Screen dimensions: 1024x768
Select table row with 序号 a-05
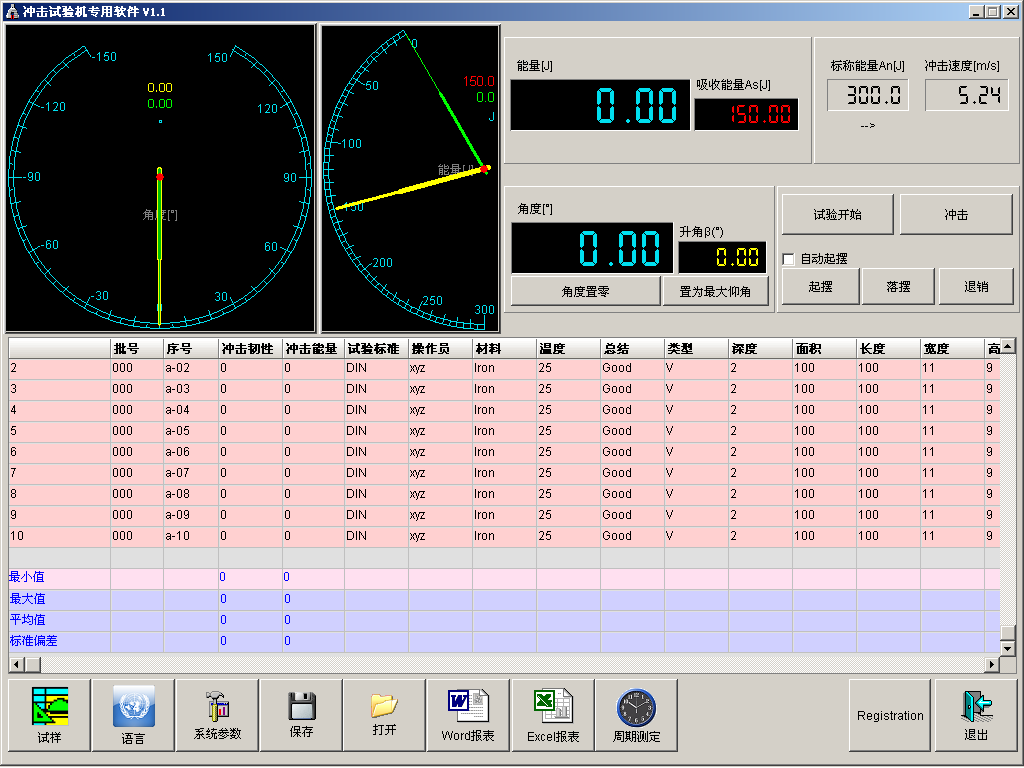click(190, 431)
